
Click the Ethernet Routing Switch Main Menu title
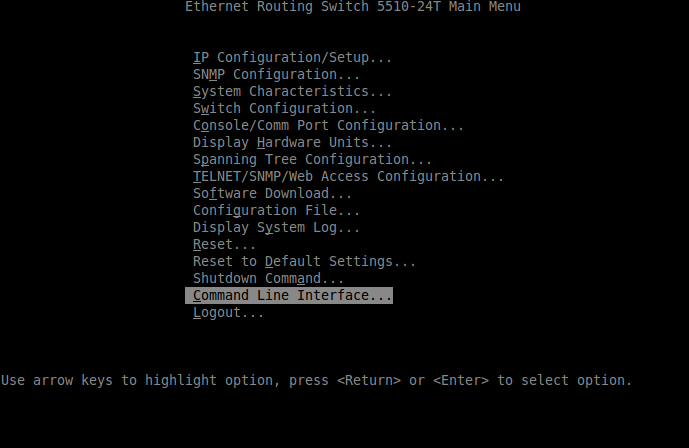coord(353,7)
